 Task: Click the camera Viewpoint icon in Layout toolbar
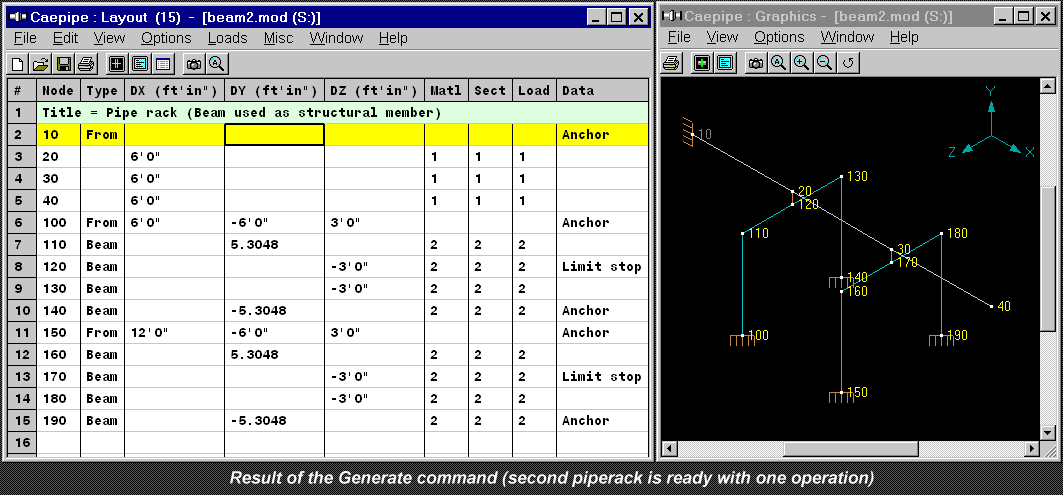point(195,64)
